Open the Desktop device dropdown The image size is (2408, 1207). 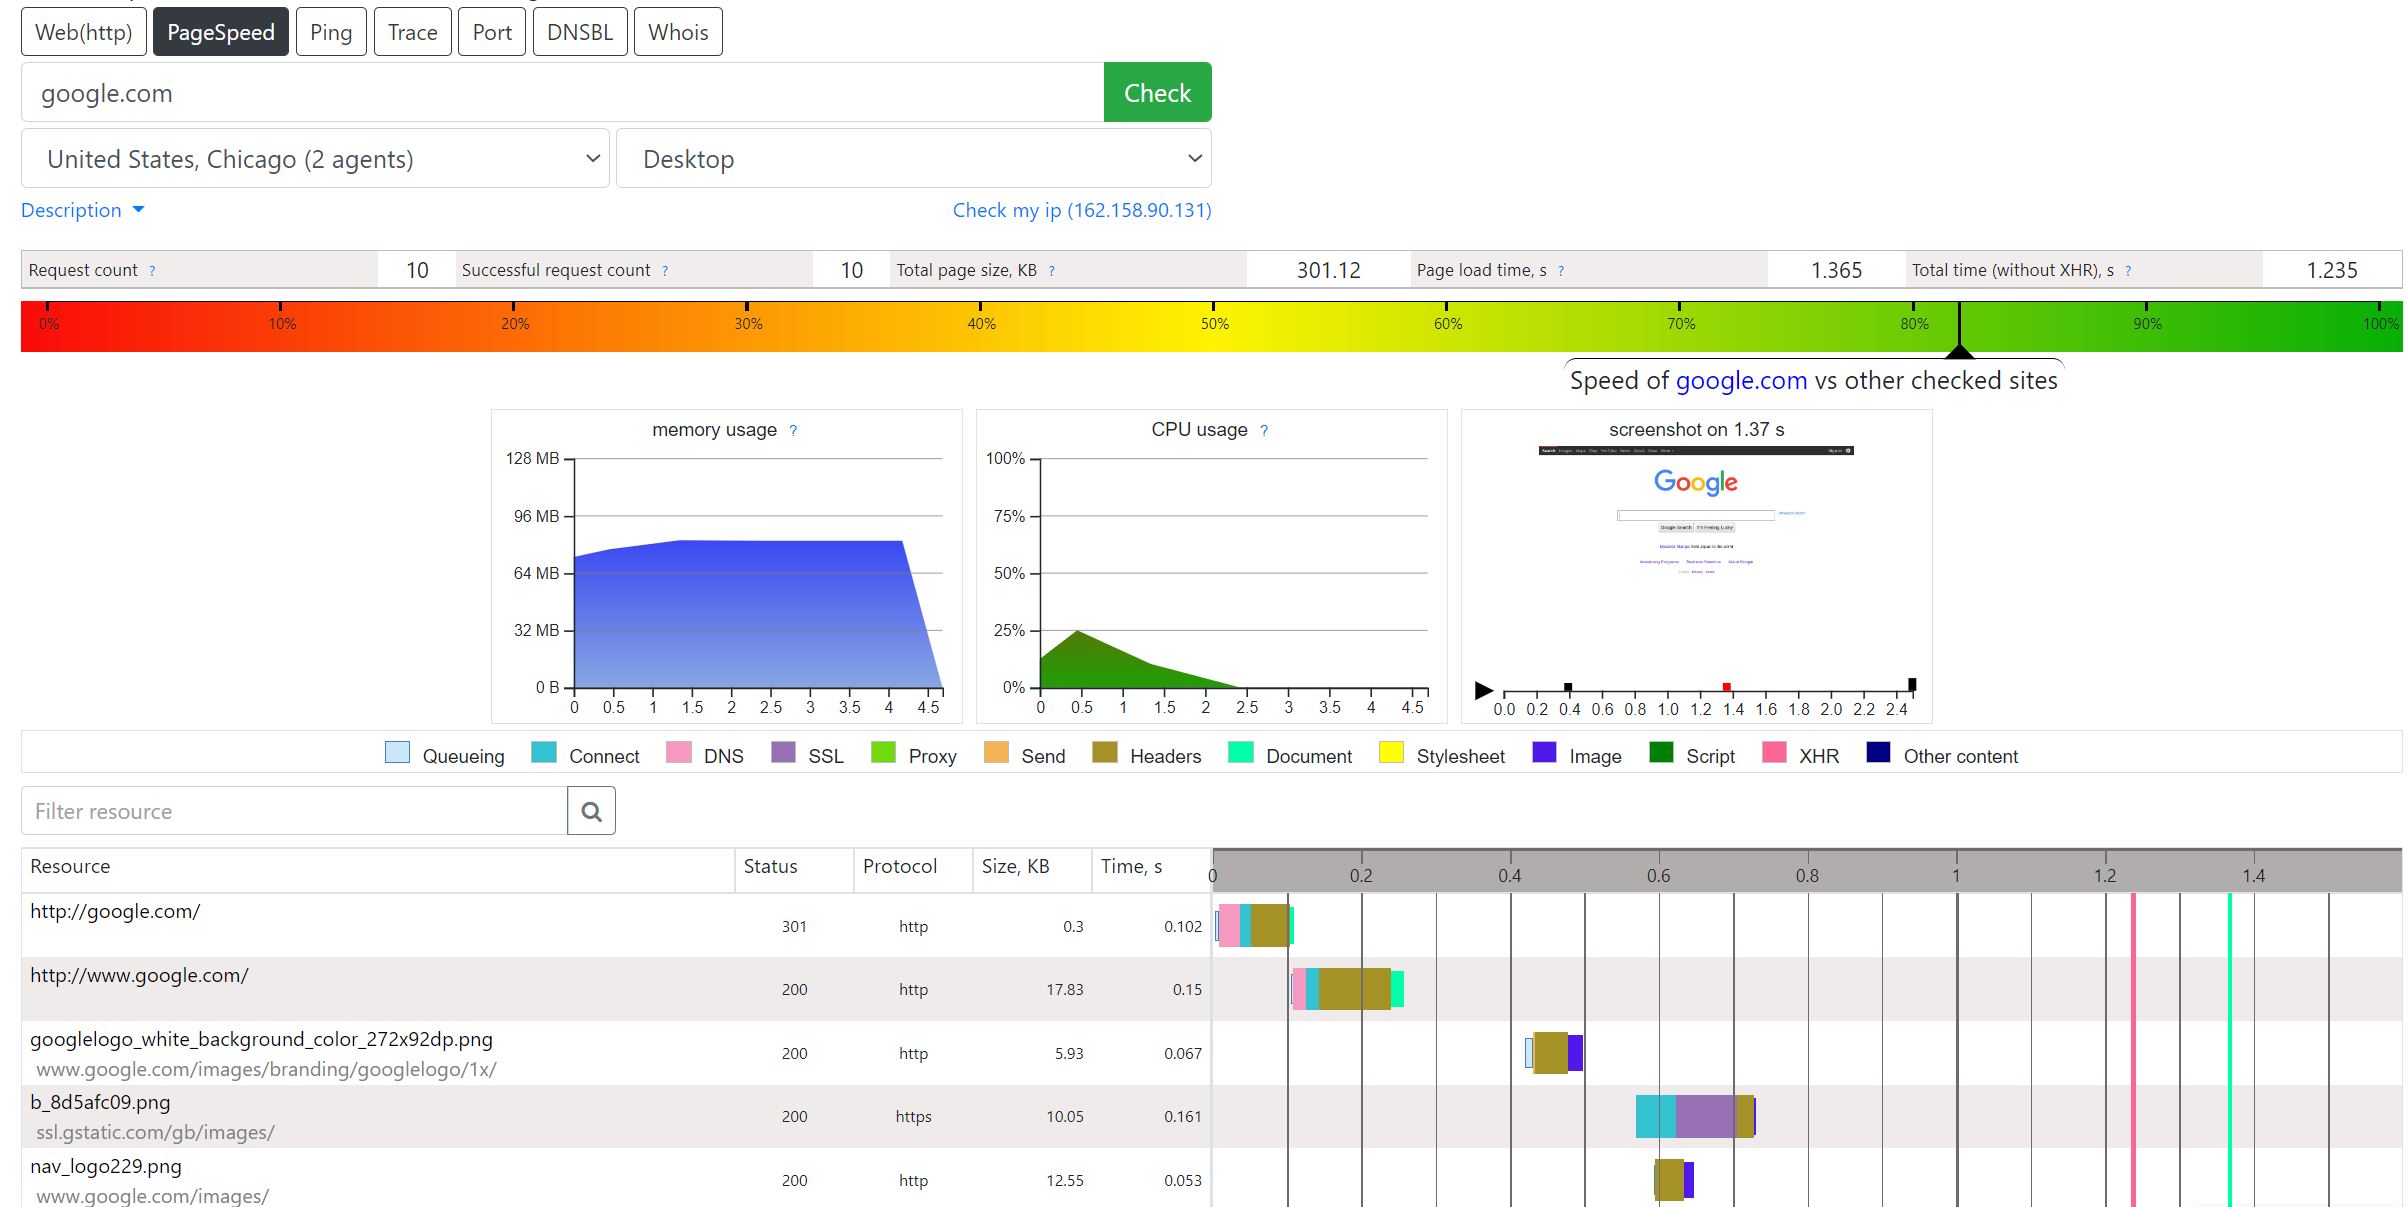tap(914, 159)
